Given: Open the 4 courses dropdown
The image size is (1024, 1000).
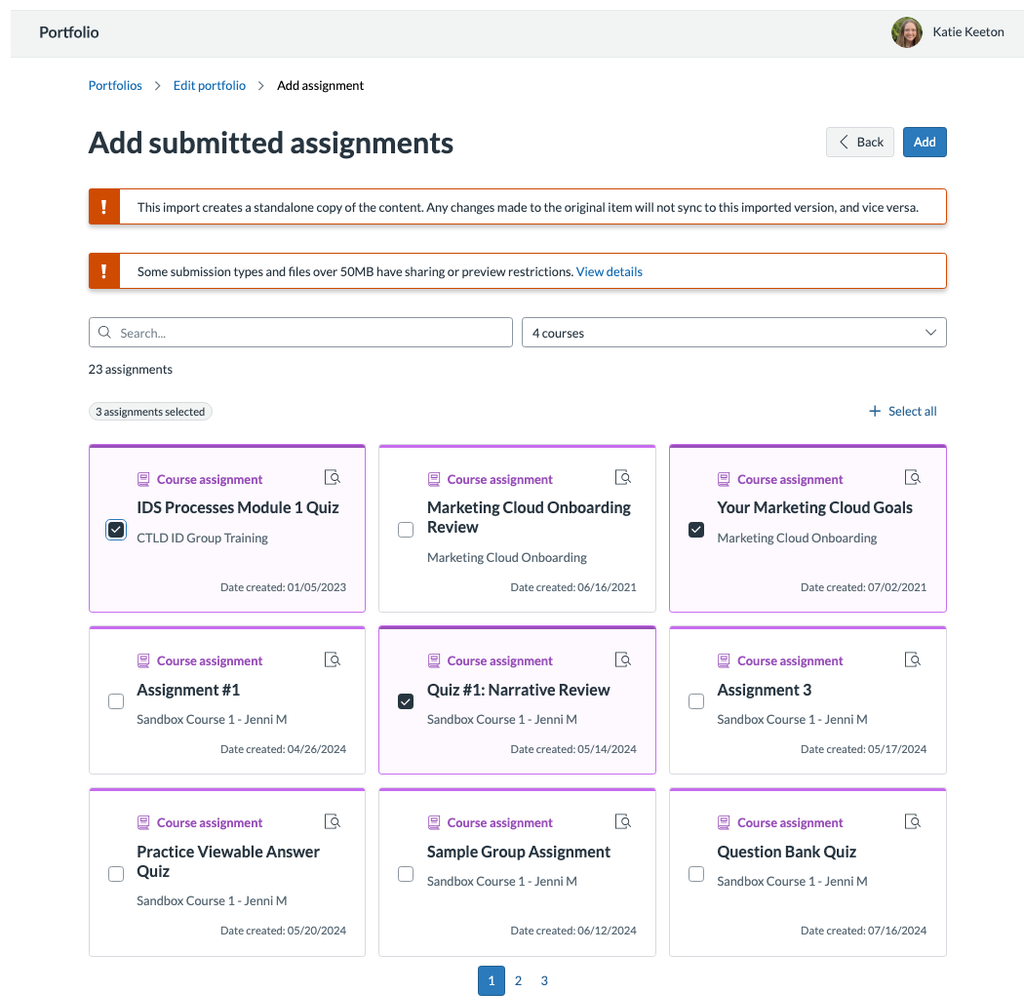Looking at the screenshot, I should (734, 332).
